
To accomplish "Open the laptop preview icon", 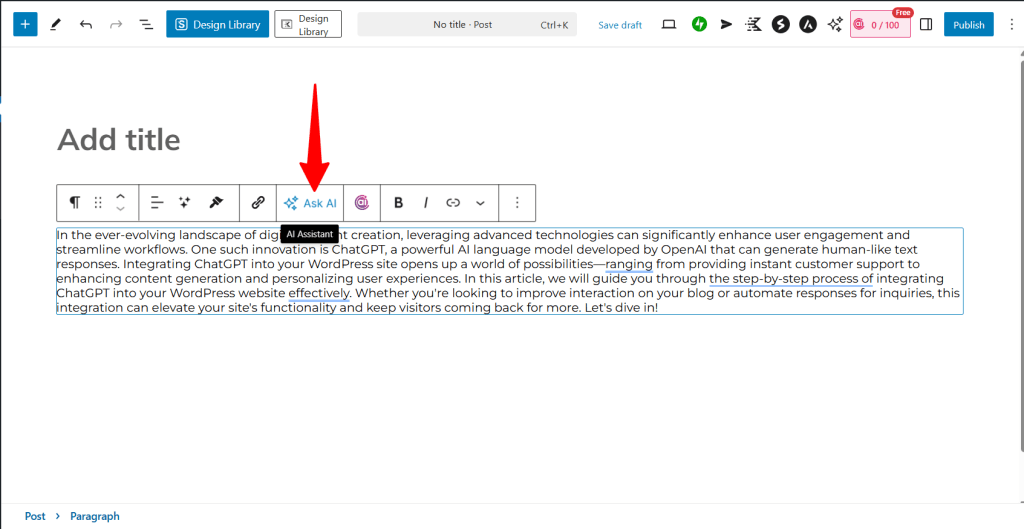I will click(669, 25).
